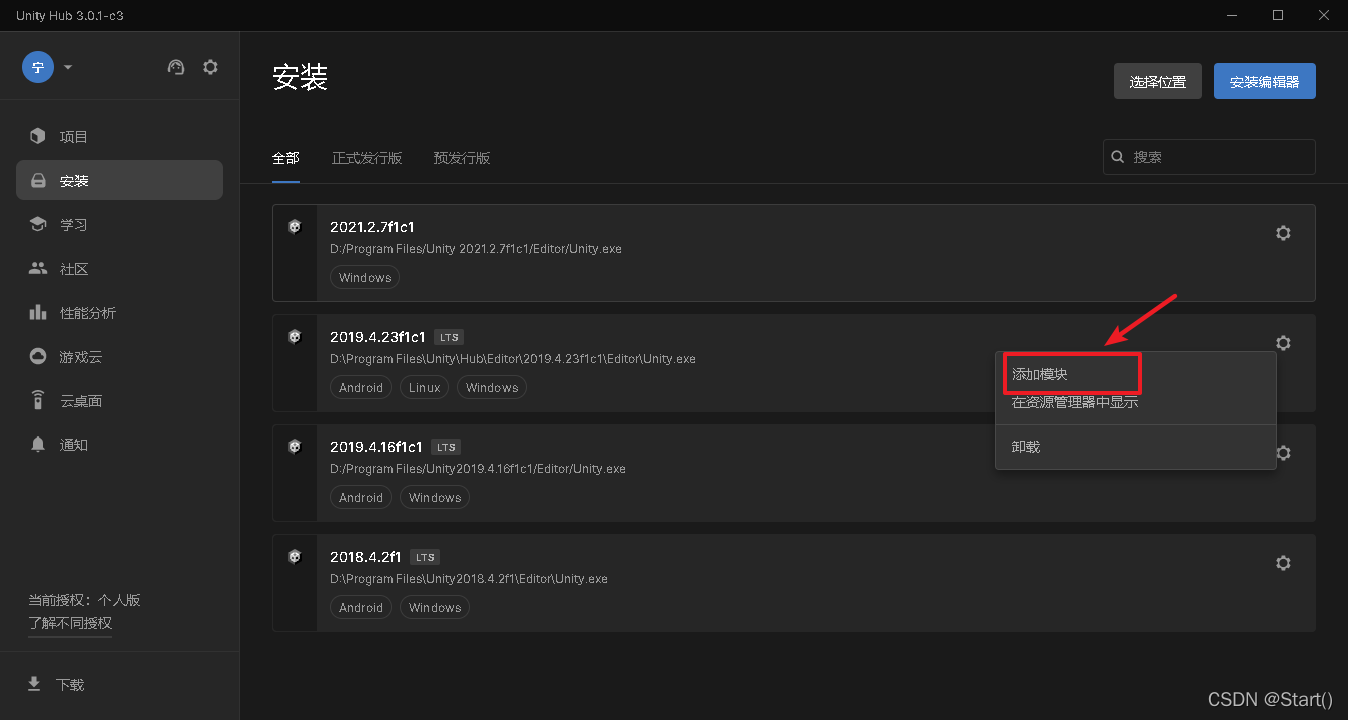
Task: Click Android tag under 2019.4.16f1c1
Action: [361, 498]
